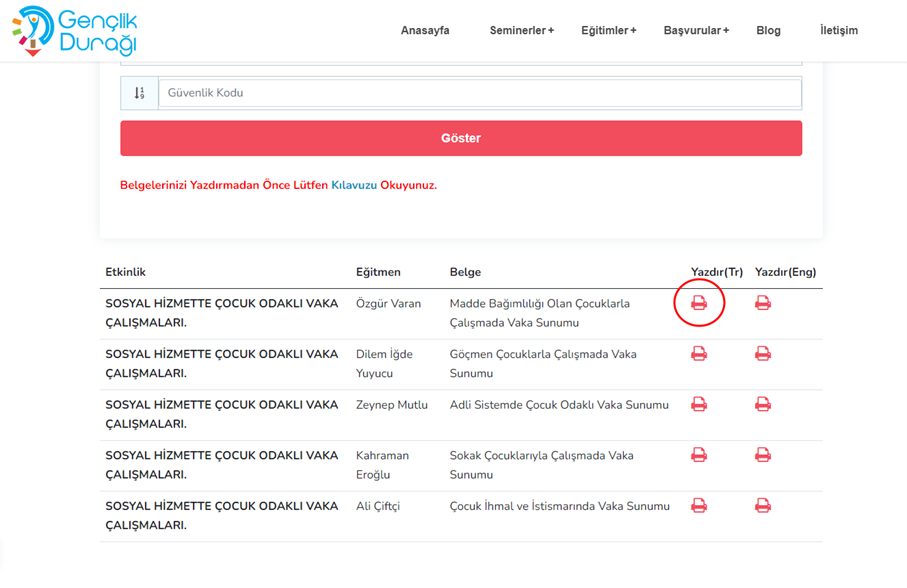Viewport: 907px width, 588px height.
Task: Click Göçmen Çocuklarla Çalışmada Vaka Sunumu text
Action: click(x=543, y=364)
